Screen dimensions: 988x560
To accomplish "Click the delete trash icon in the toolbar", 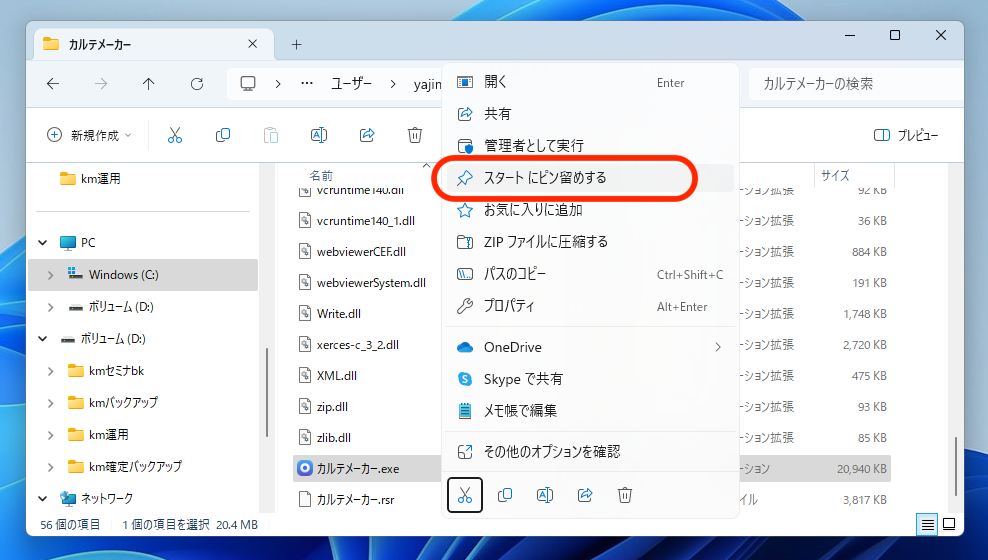I will point(415,135).
